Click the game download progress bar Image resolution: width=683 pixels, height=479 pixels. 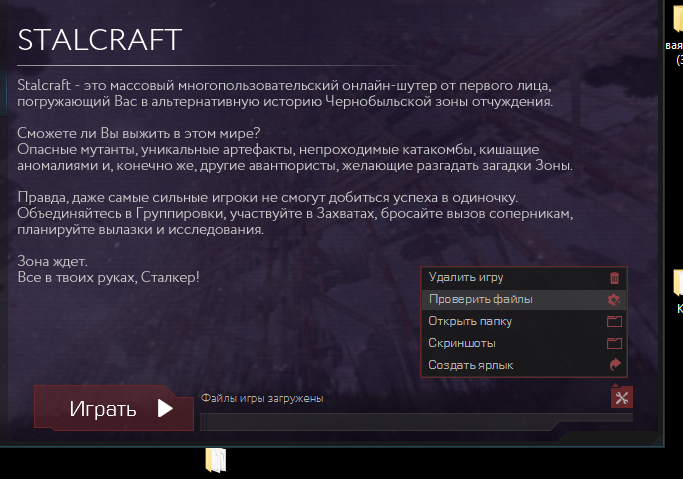pyautogui.click(x=416, y=422)
